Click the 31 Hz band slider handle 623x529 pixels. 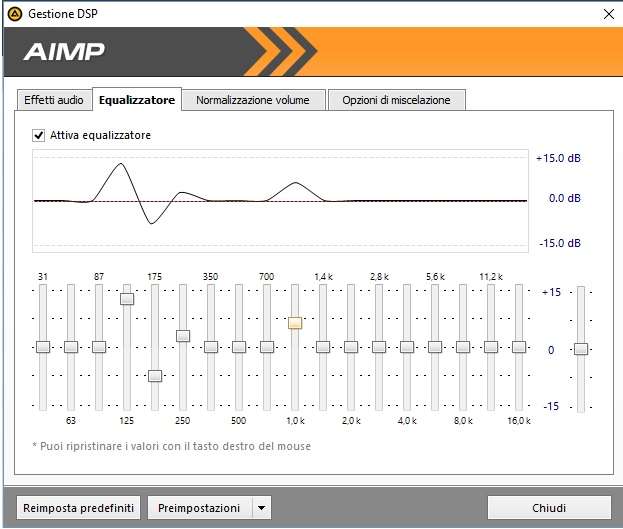(43, 347)
